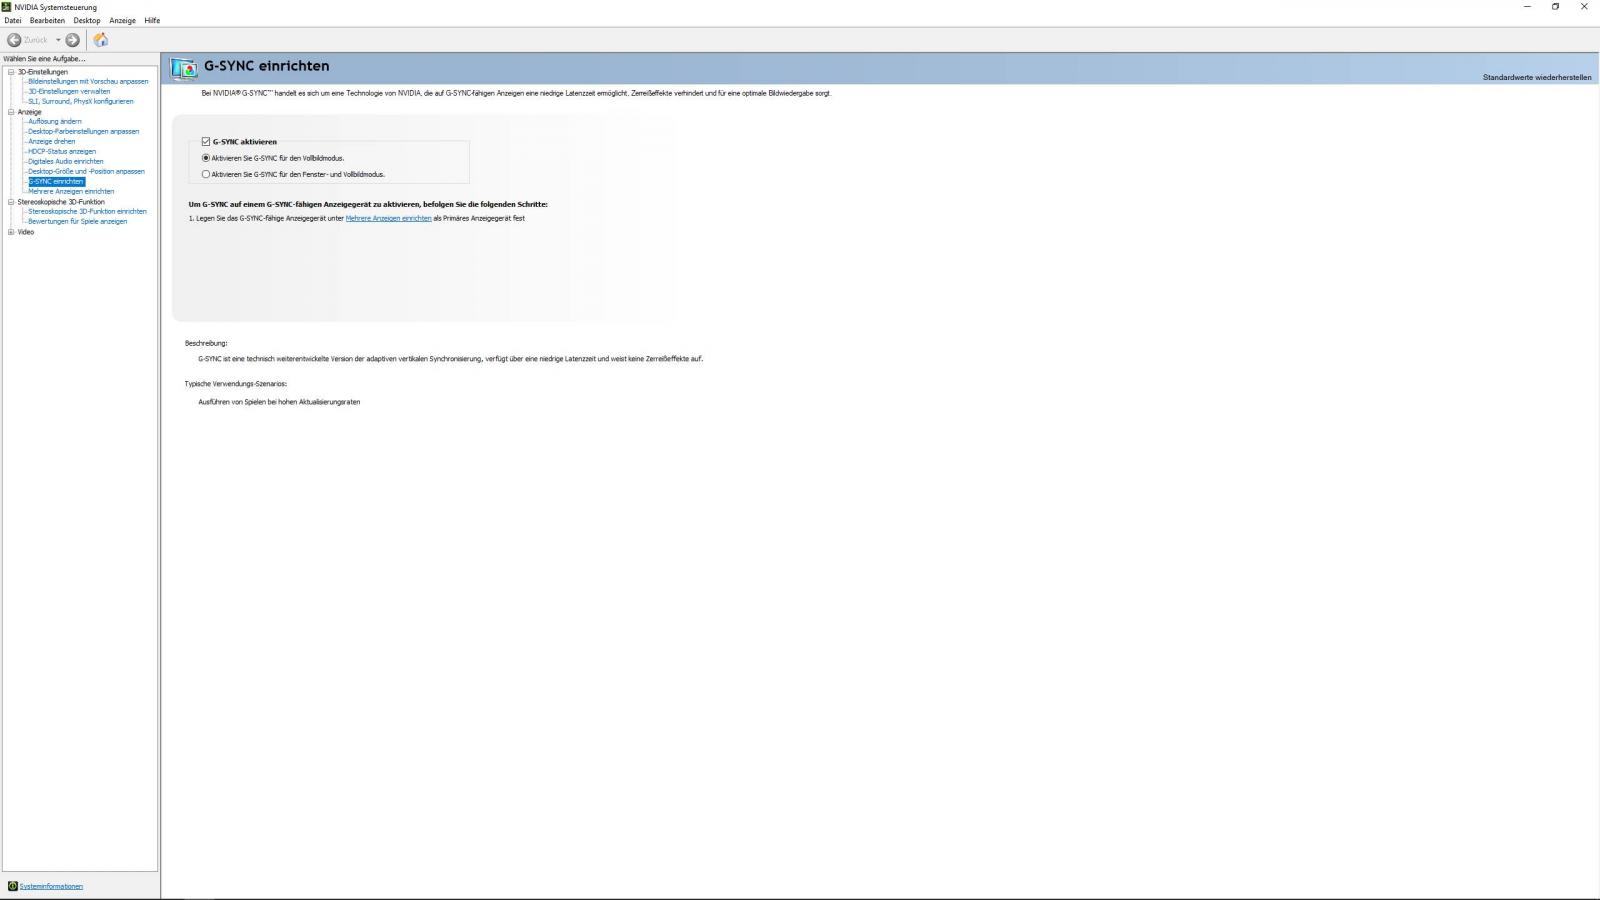Select Auflösung ändern in the tree
The height and width of the screenshot is (900, 1600).
click(x=55, y=122)
